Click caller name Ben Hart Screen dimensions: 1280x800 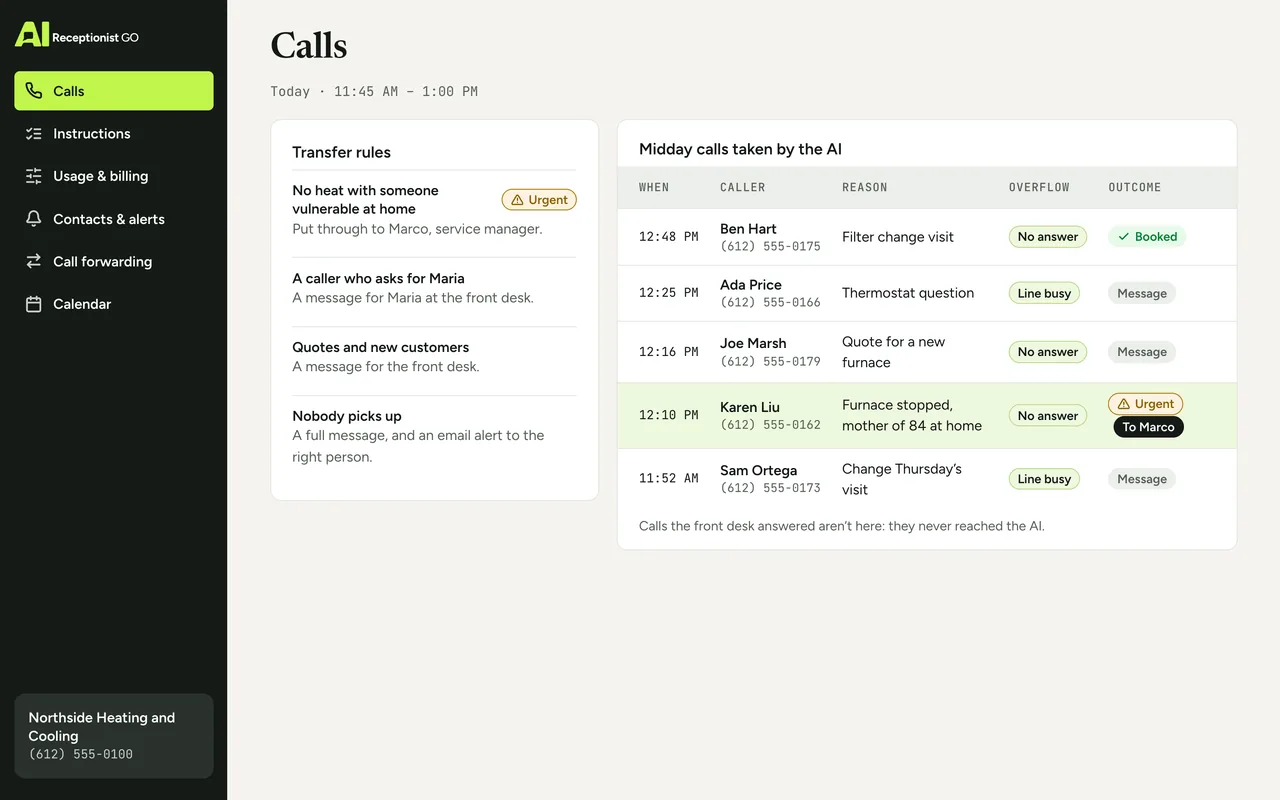point(748,229)
